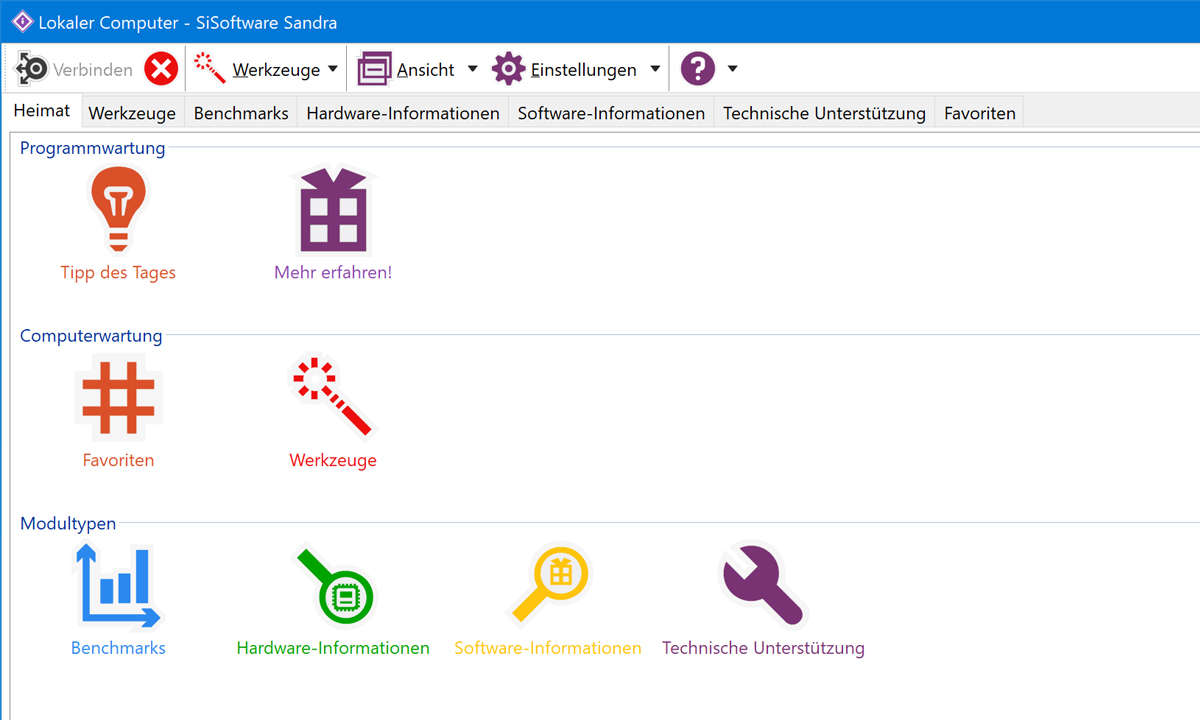The width and height of the screenshot is (1200, 720).
Task: Click the Verbinden connect icon
Action: [x=31, y=69]
